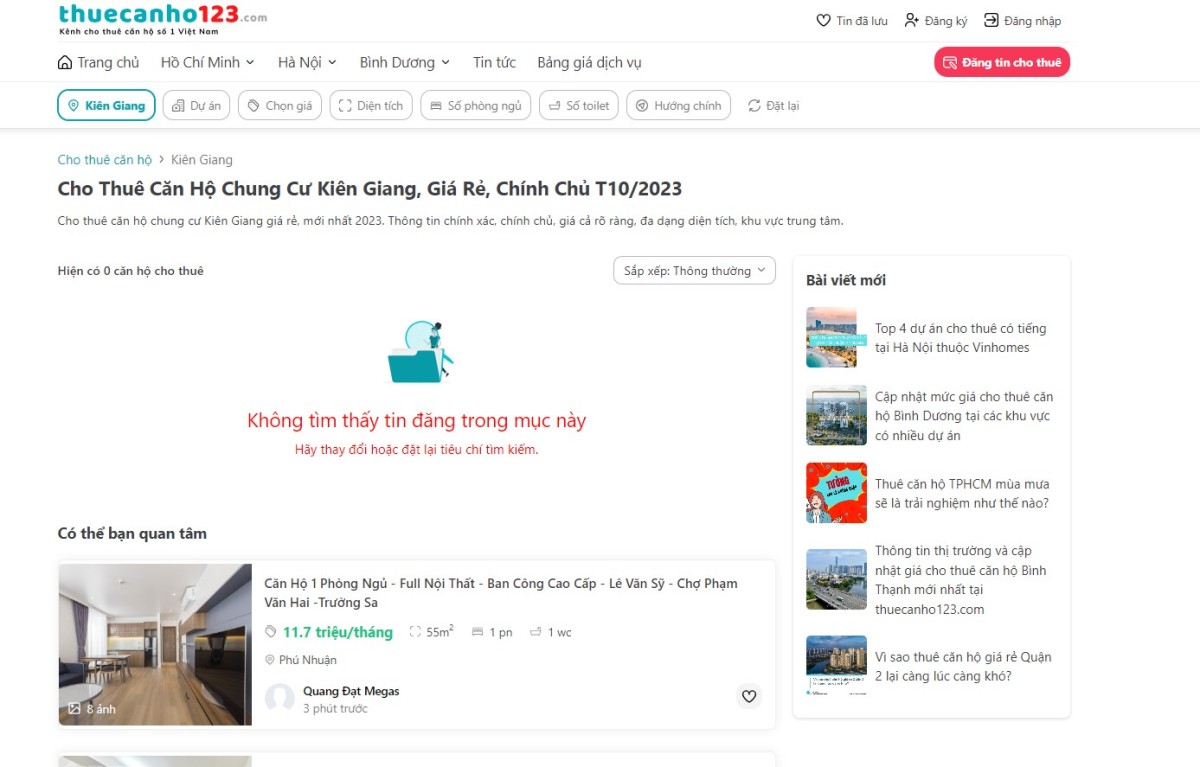Click the home icon next to Trang chủ
Viewport: 1200px width, 767px height.
65,62
